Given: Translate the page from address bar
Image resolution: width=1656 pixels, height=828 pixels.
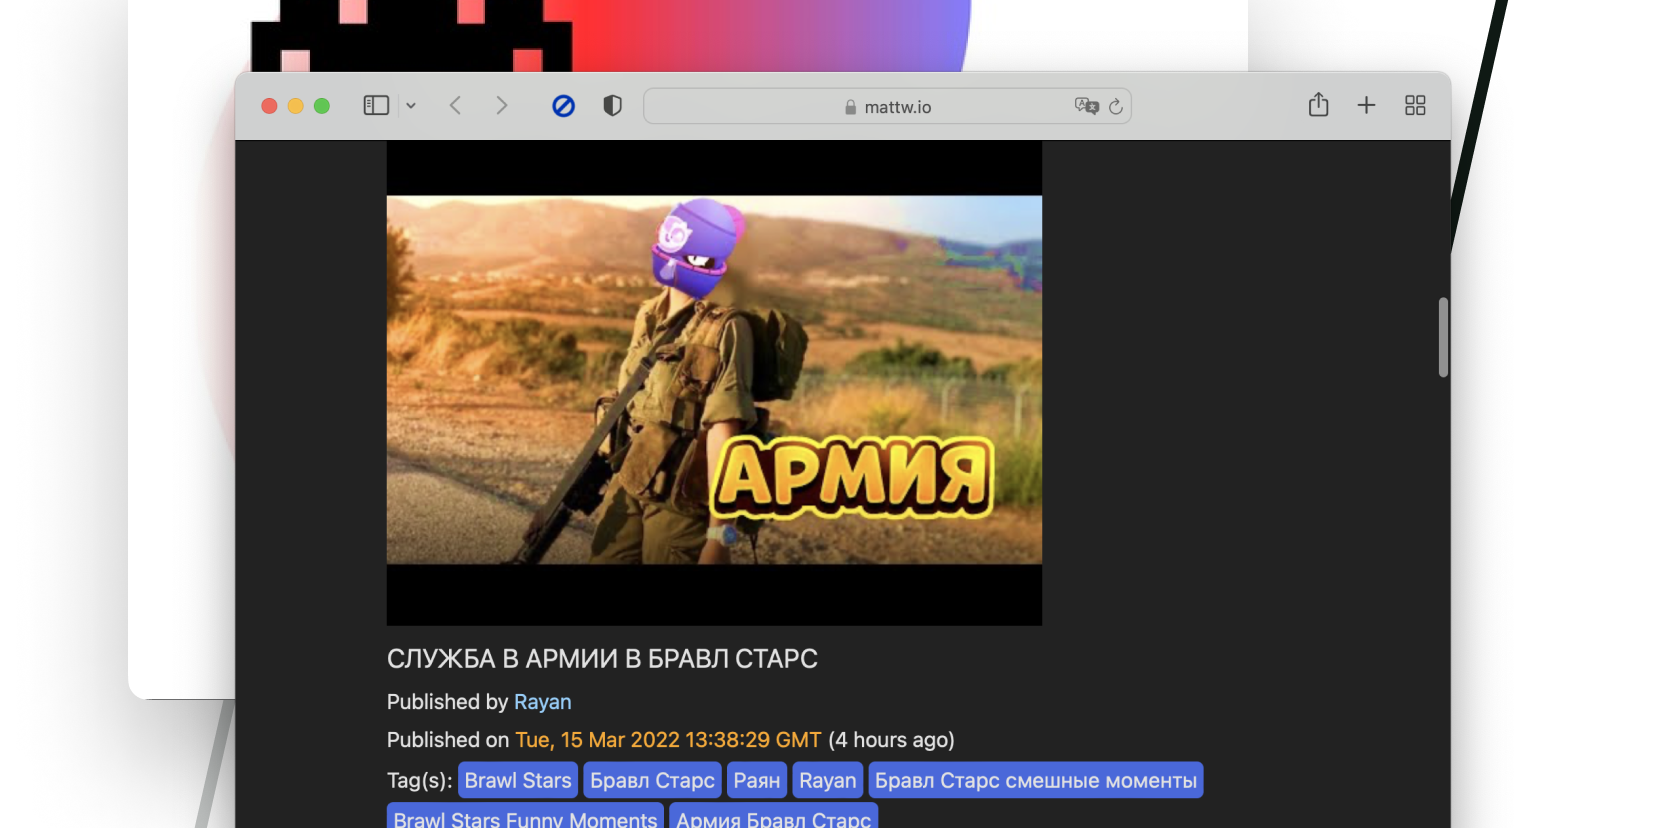Looking at the screenshot, I should tap(1087, 106).
